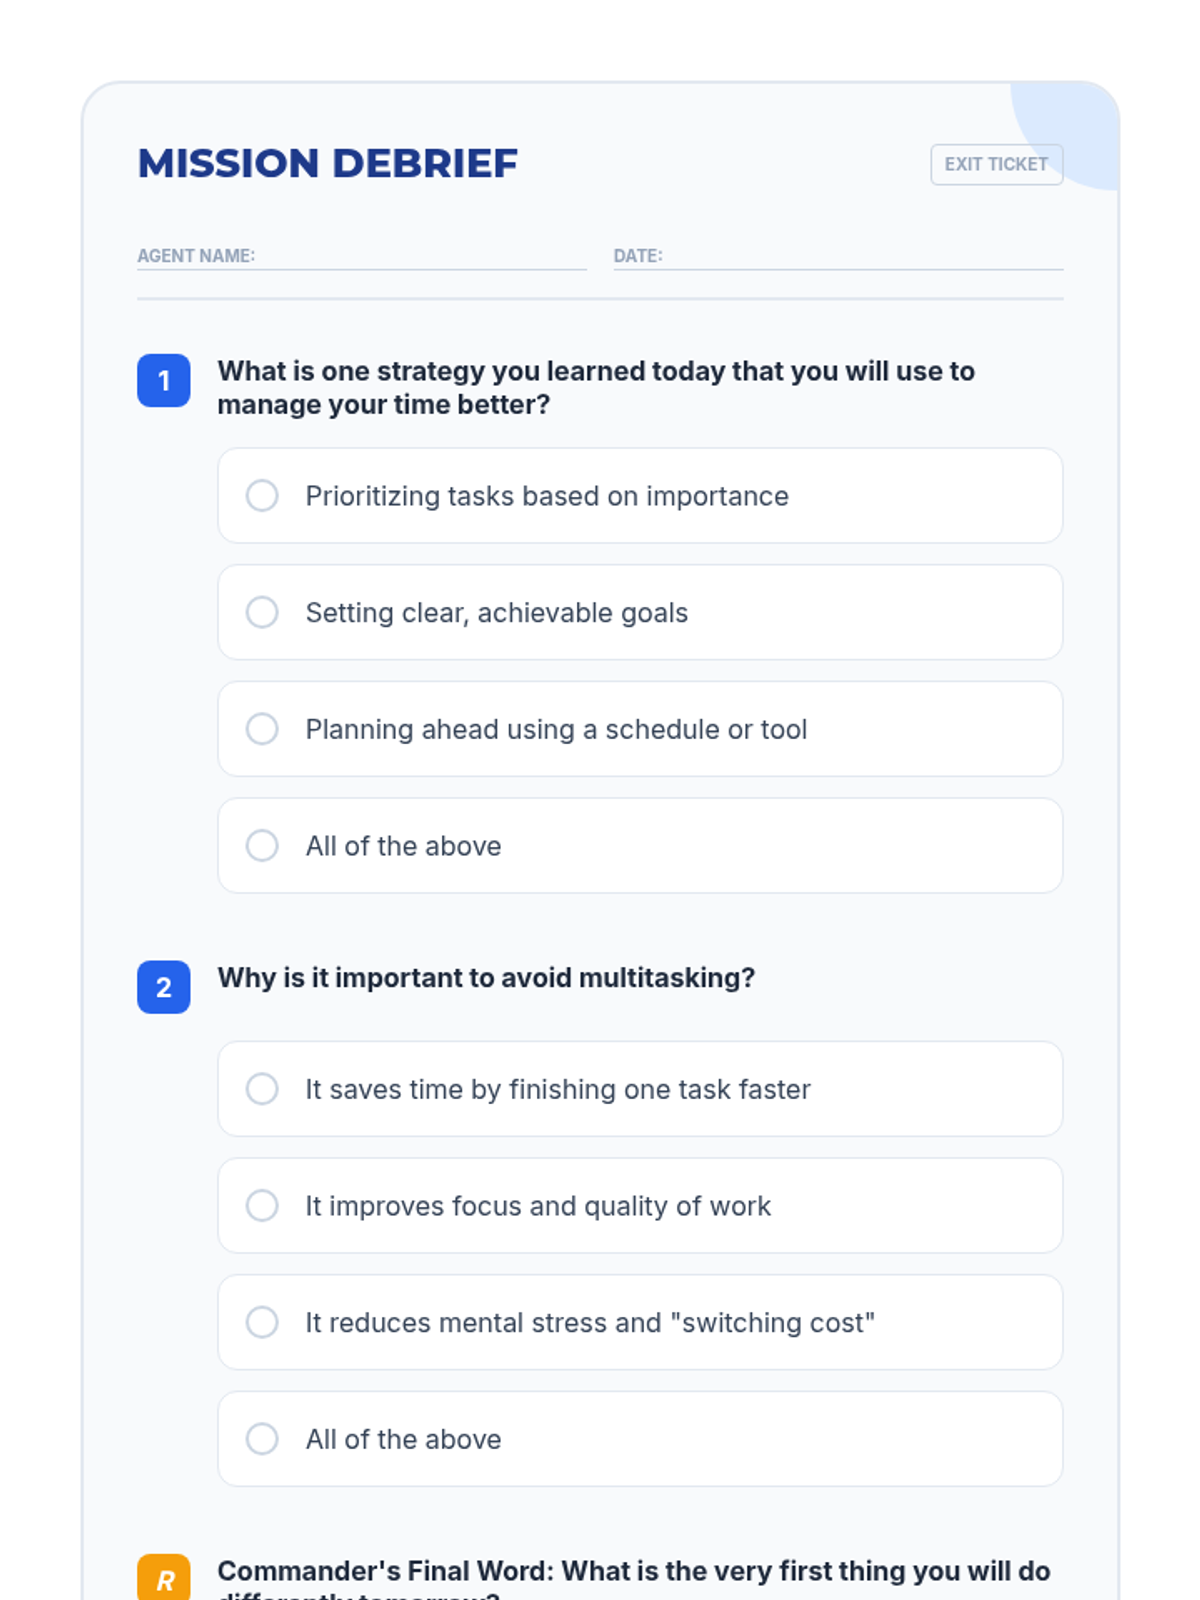Click the orange R reflection badge
This screenshot has height=1600, width=1200.
pos(164,1578)
